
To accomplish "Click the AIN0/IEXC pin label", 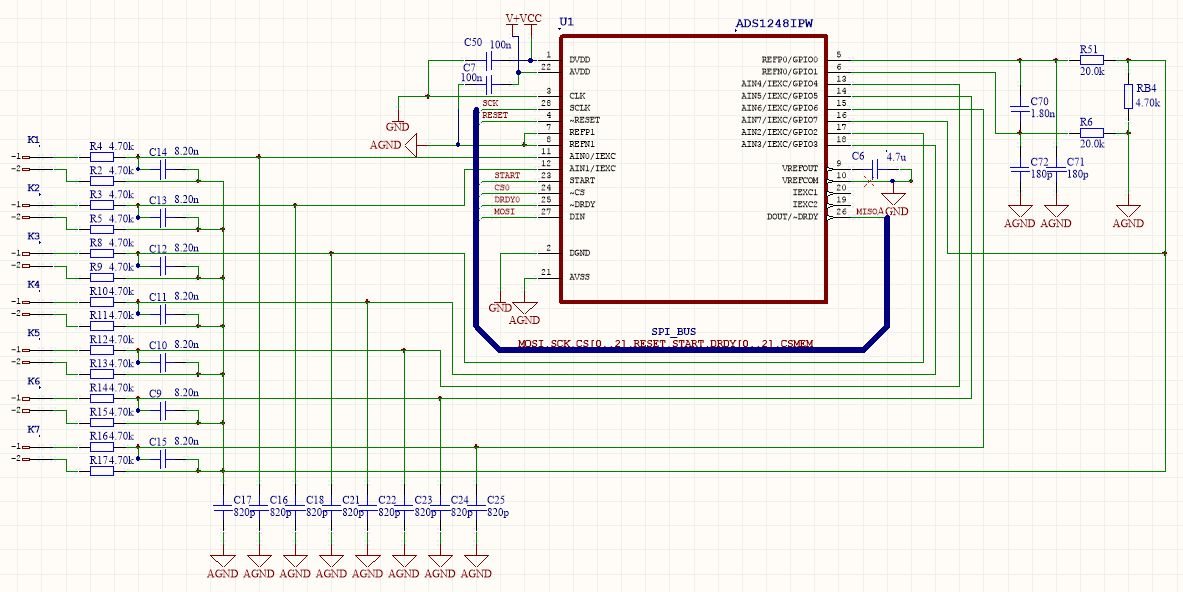I will coord(592,156).
